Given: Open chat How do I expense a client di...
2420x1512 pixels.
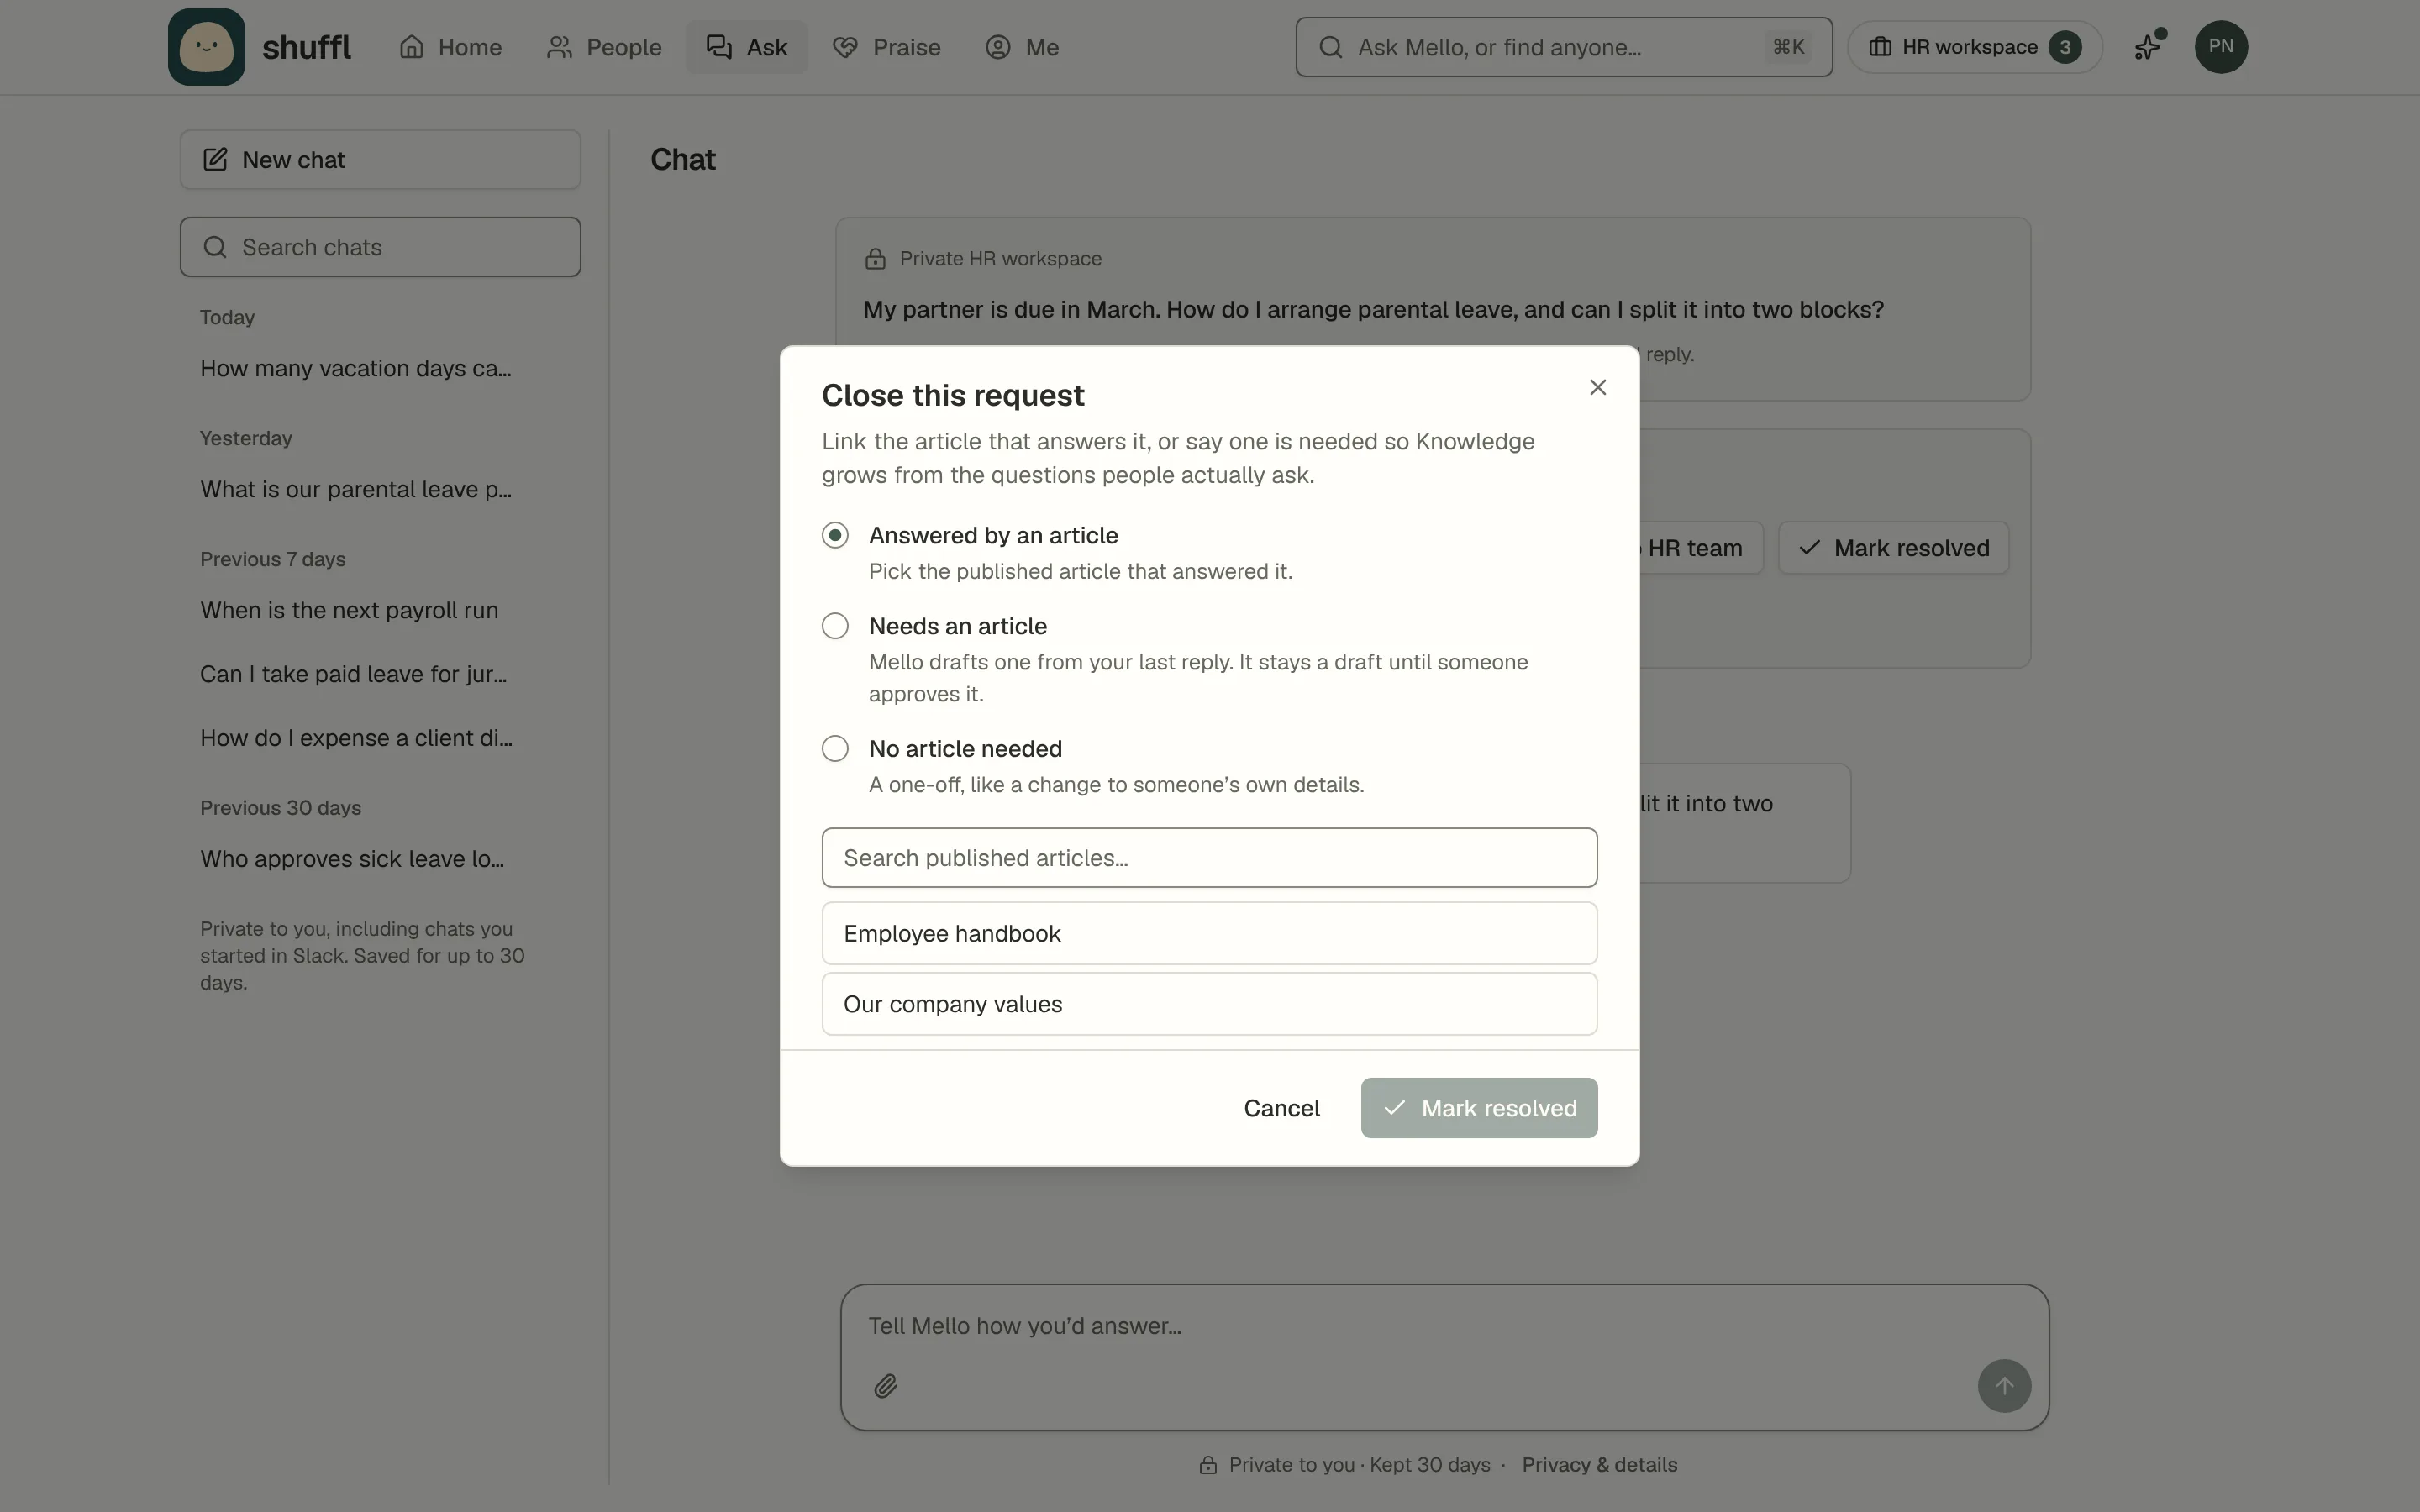Looking at the screenshot, I should [356, 739].
